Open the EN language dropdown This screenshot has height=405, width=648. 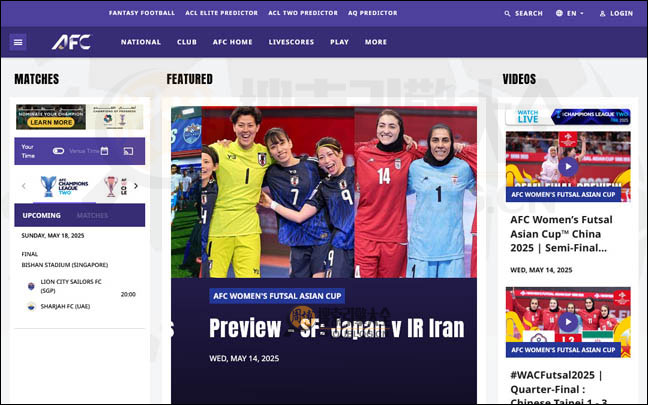(x=575, y=13)
